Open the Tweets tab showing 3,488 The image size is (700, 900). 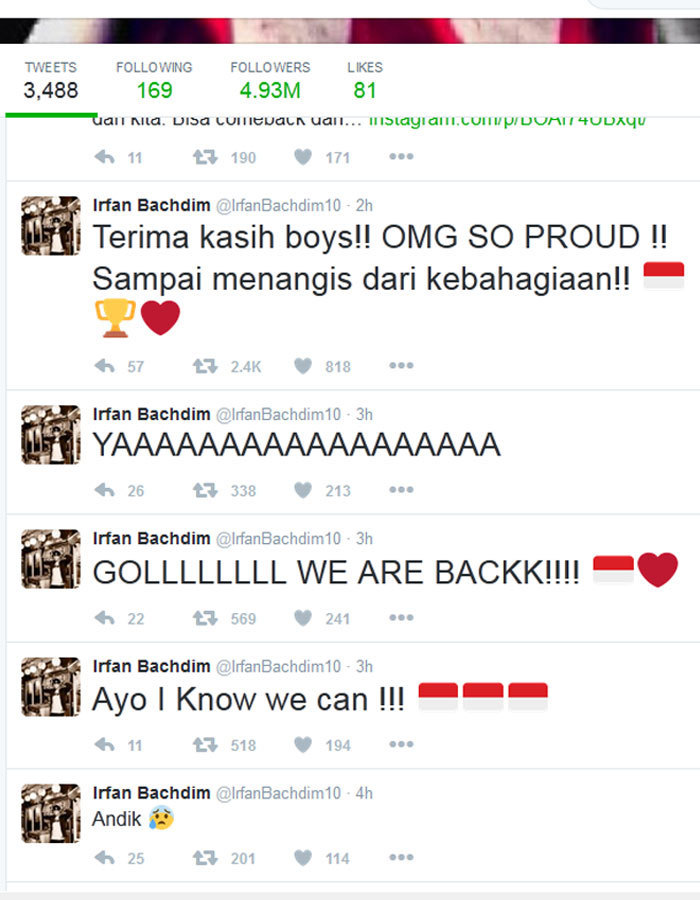tap(50, 80)
